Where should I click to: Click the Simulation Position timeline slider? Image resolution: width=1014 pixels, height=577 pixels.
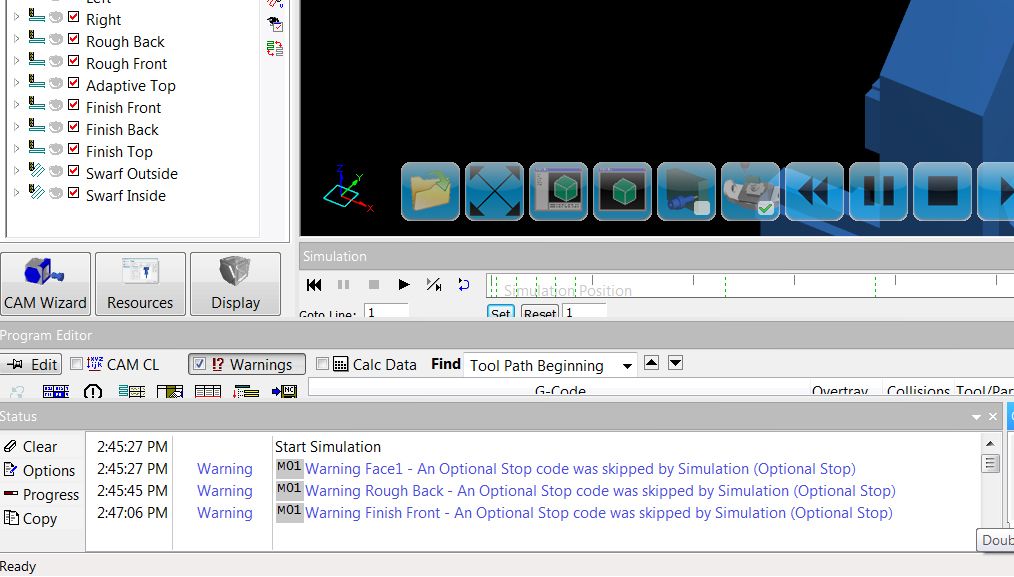(x=750, y=286)
